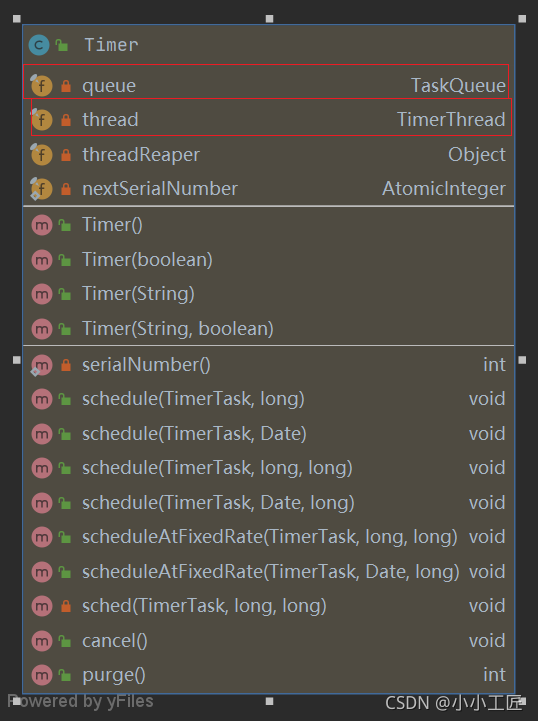Select schedule(TimerTask, Date) method text
The width and height of the screenshot is (538, 721).
[195, 434]
